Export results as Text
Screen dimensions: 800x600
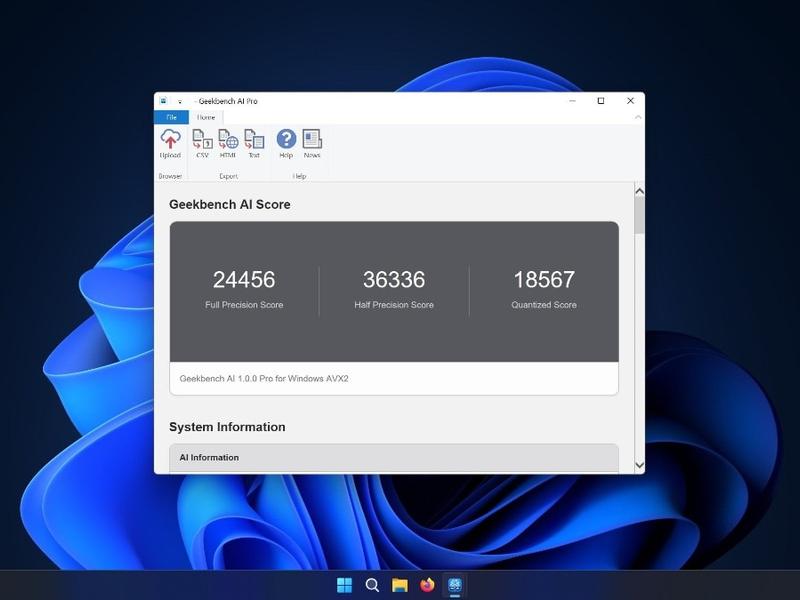254,144
